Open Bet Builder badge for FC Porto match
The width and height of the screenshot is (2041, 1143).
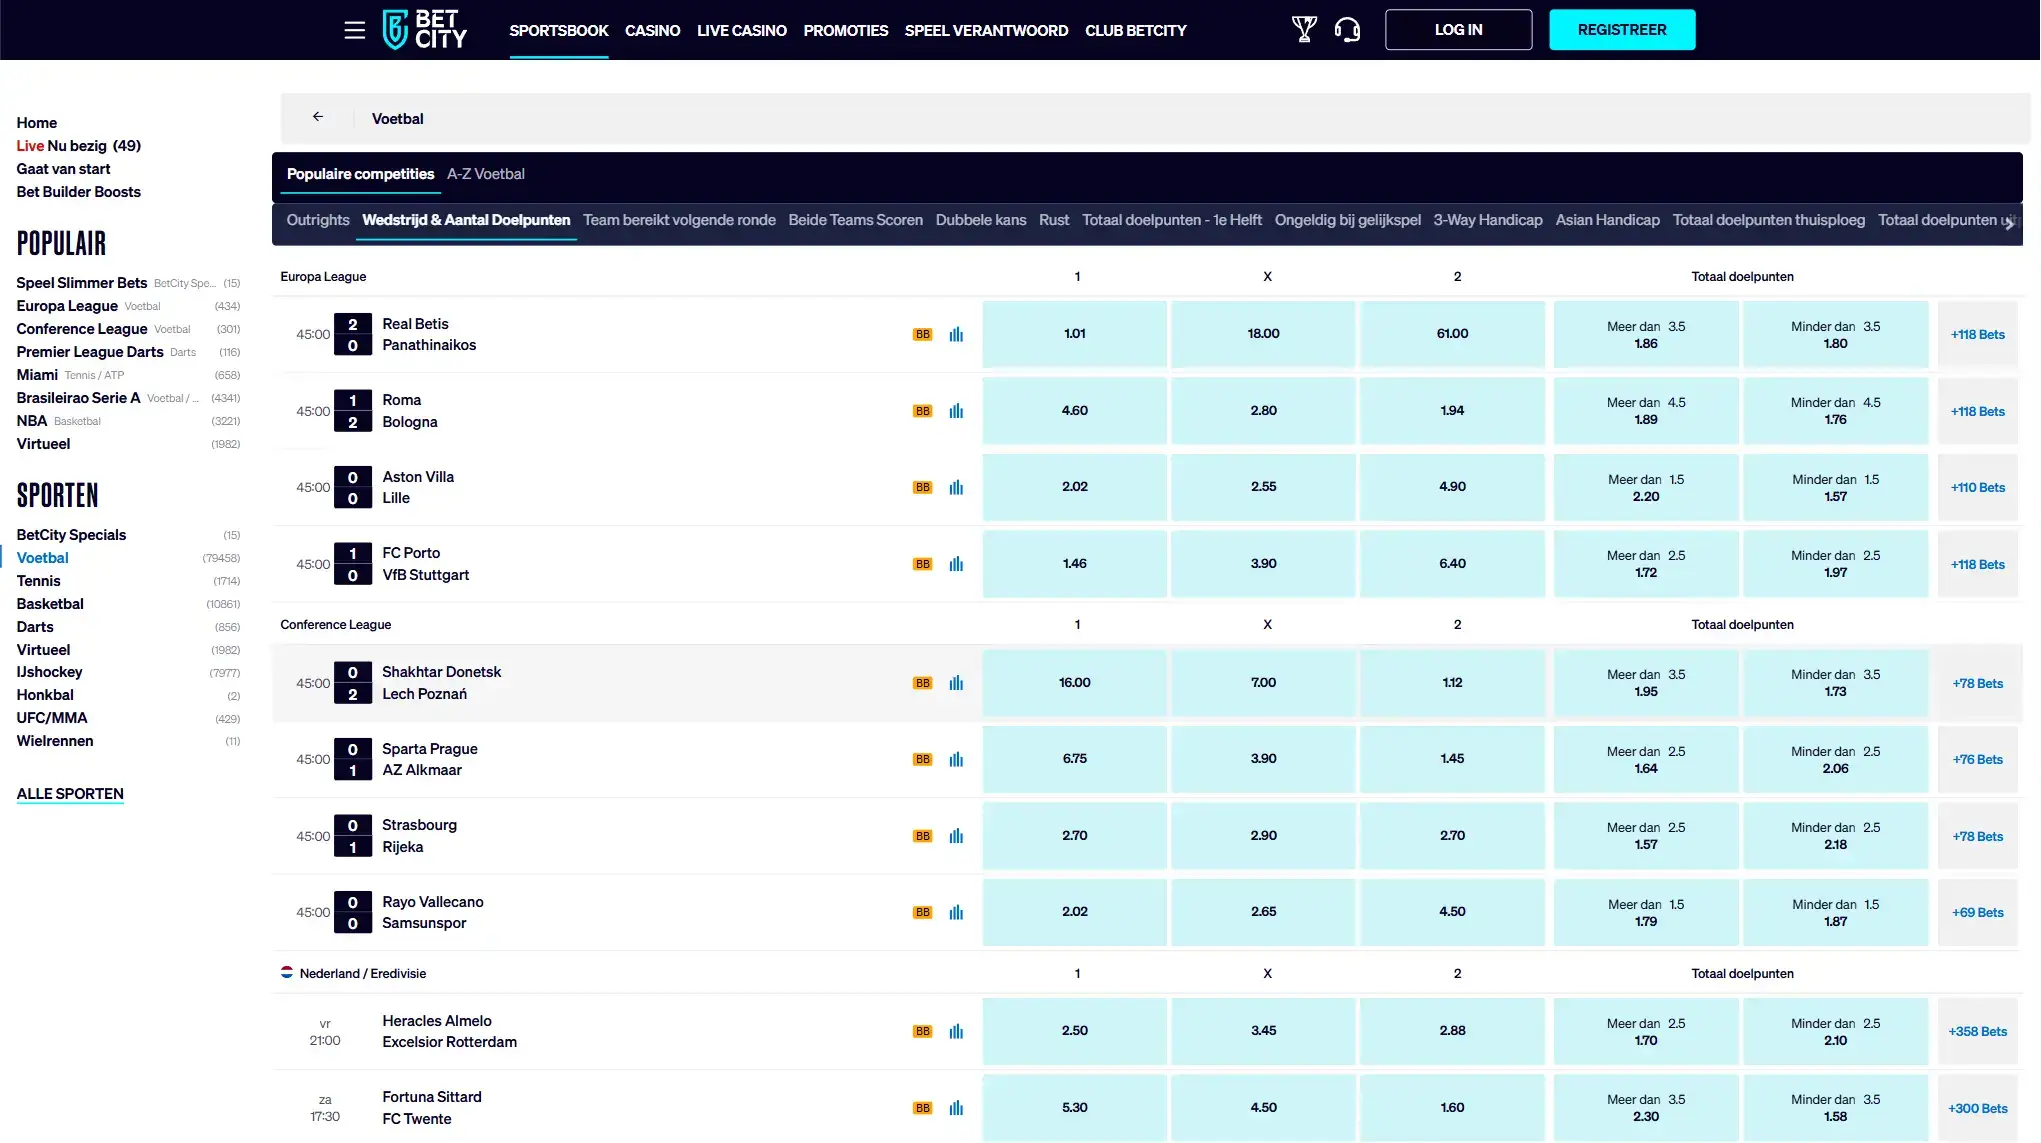pos(922,564)
